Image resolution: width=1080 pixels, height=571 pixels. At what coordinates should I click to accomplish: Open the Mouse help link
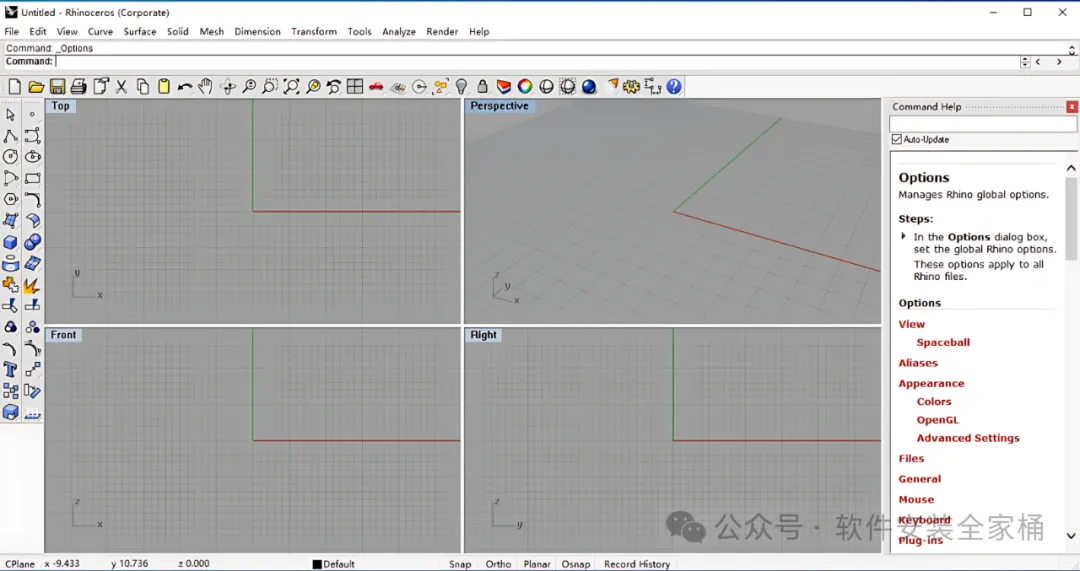916,499
